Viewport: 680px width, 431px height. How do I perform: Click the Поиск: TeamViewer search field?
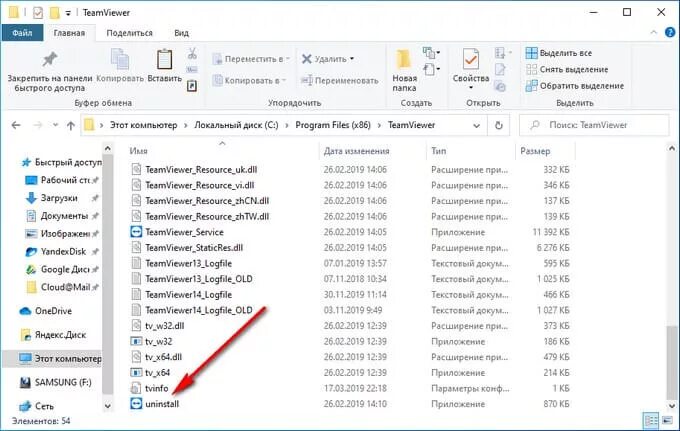pos(594,125)
